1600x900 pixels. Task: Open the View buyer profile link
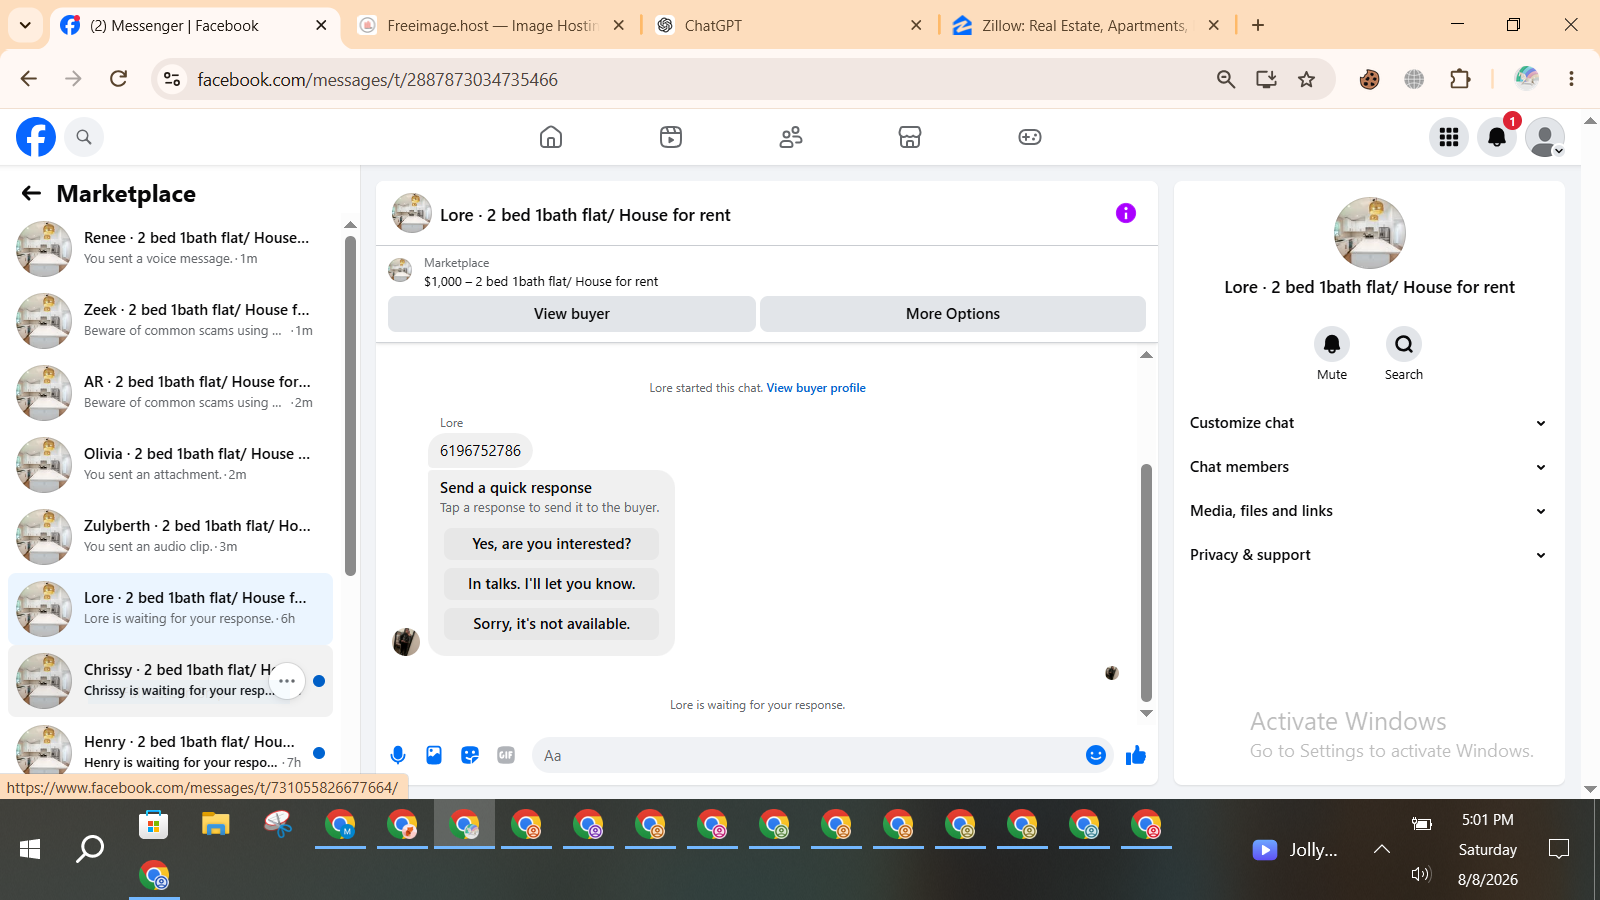[816, 388]
